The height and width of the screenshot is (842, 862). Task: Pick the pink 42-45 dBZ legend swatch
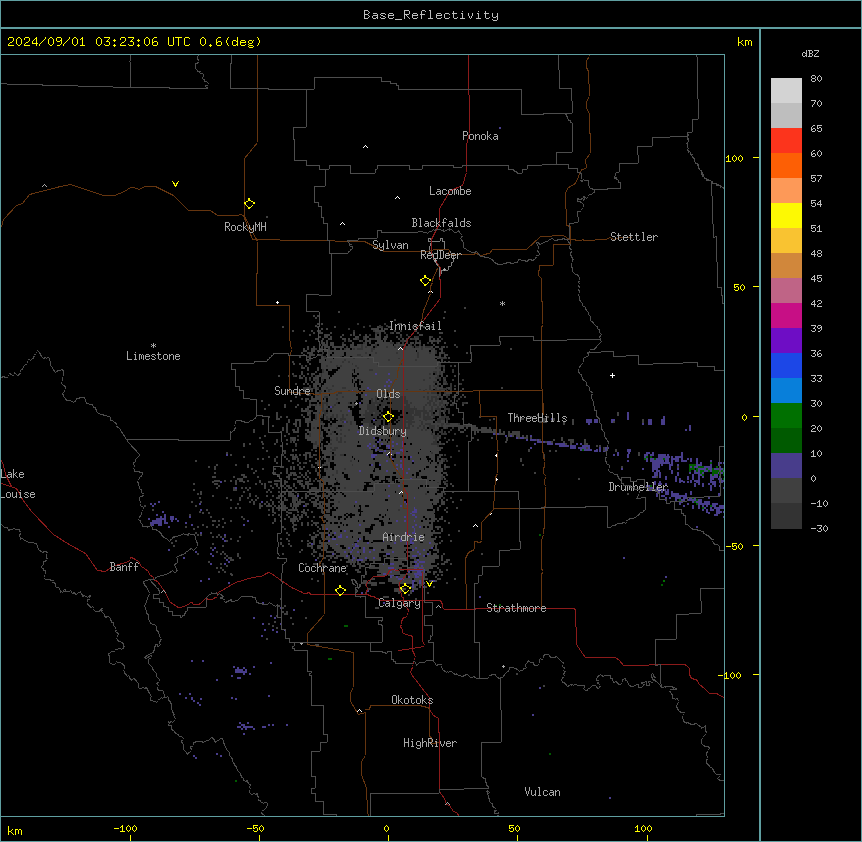[x=786, y=290]
